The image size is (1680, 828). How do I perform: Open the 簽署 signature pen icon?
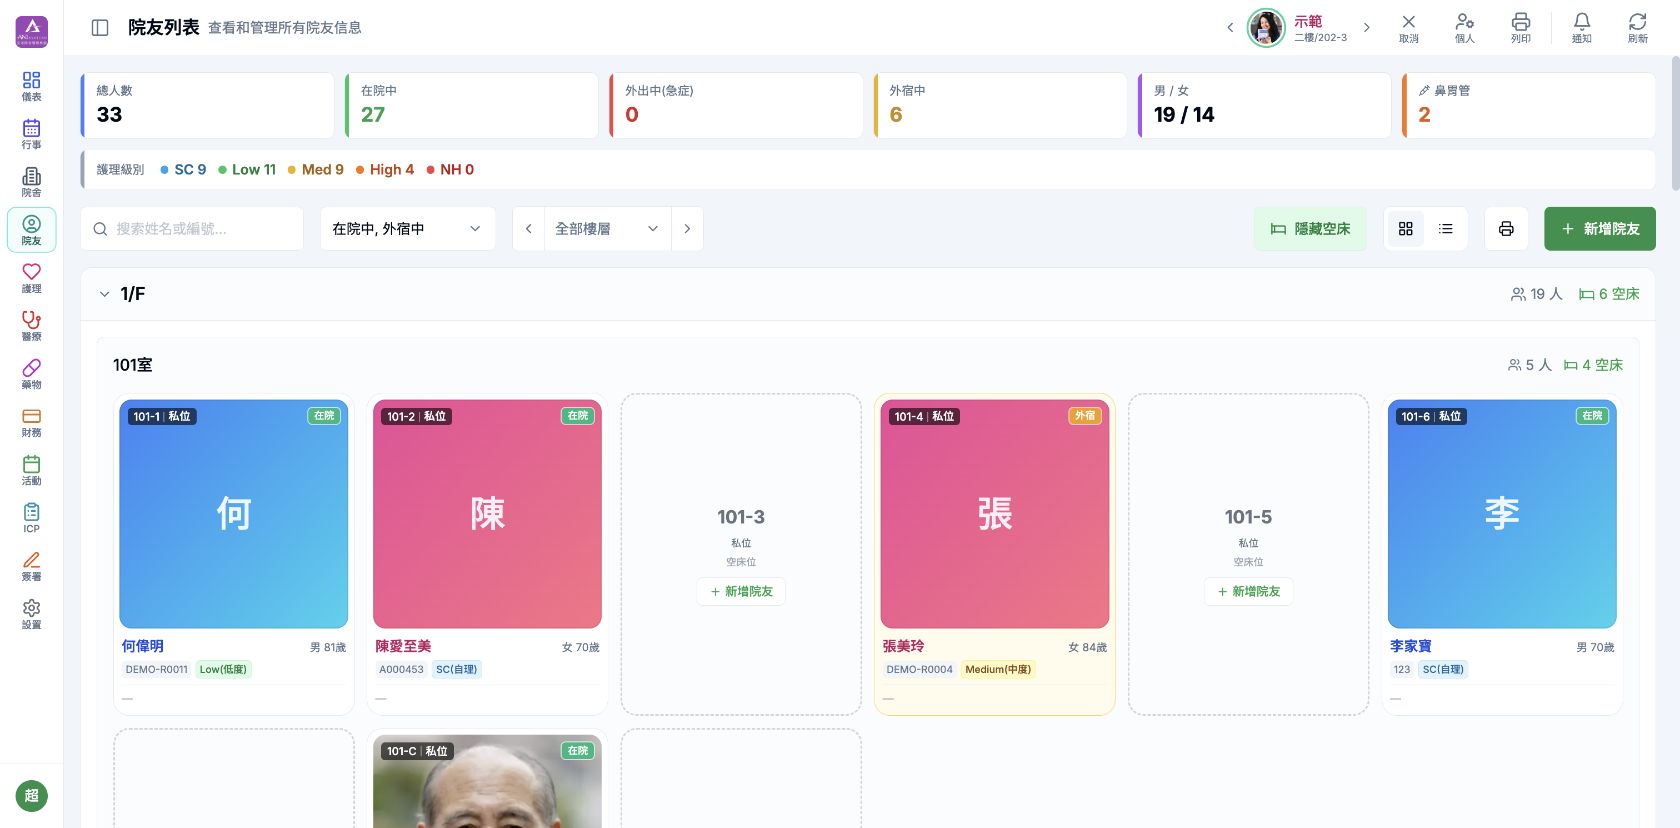32,566
